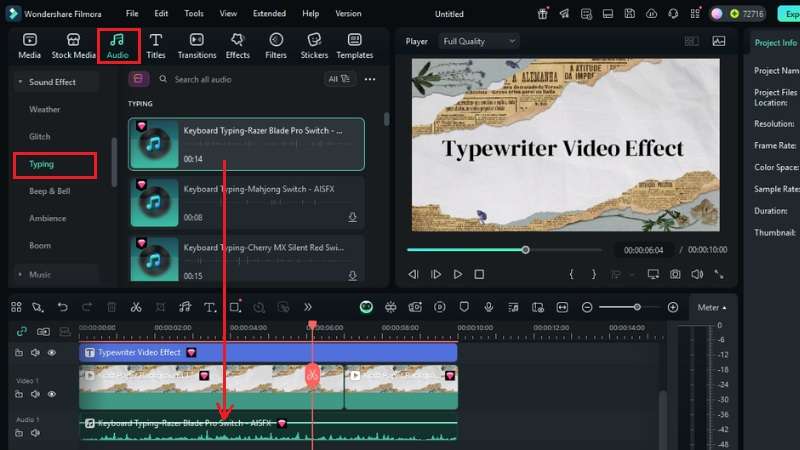Image resolution: width=800 pixels, height=450 pixels.
Task: Select the Beep & Bell category
Action: [x=49, y=191]
